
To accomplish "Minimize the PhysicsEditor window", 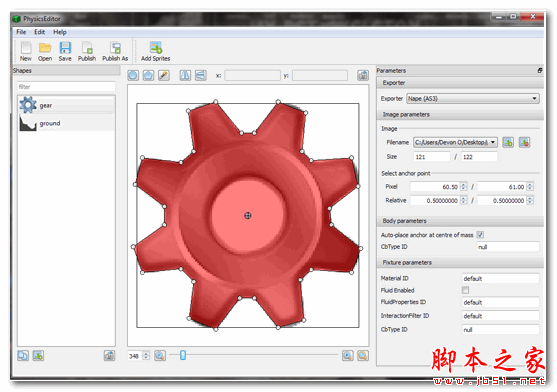I will tap(499, 16).
